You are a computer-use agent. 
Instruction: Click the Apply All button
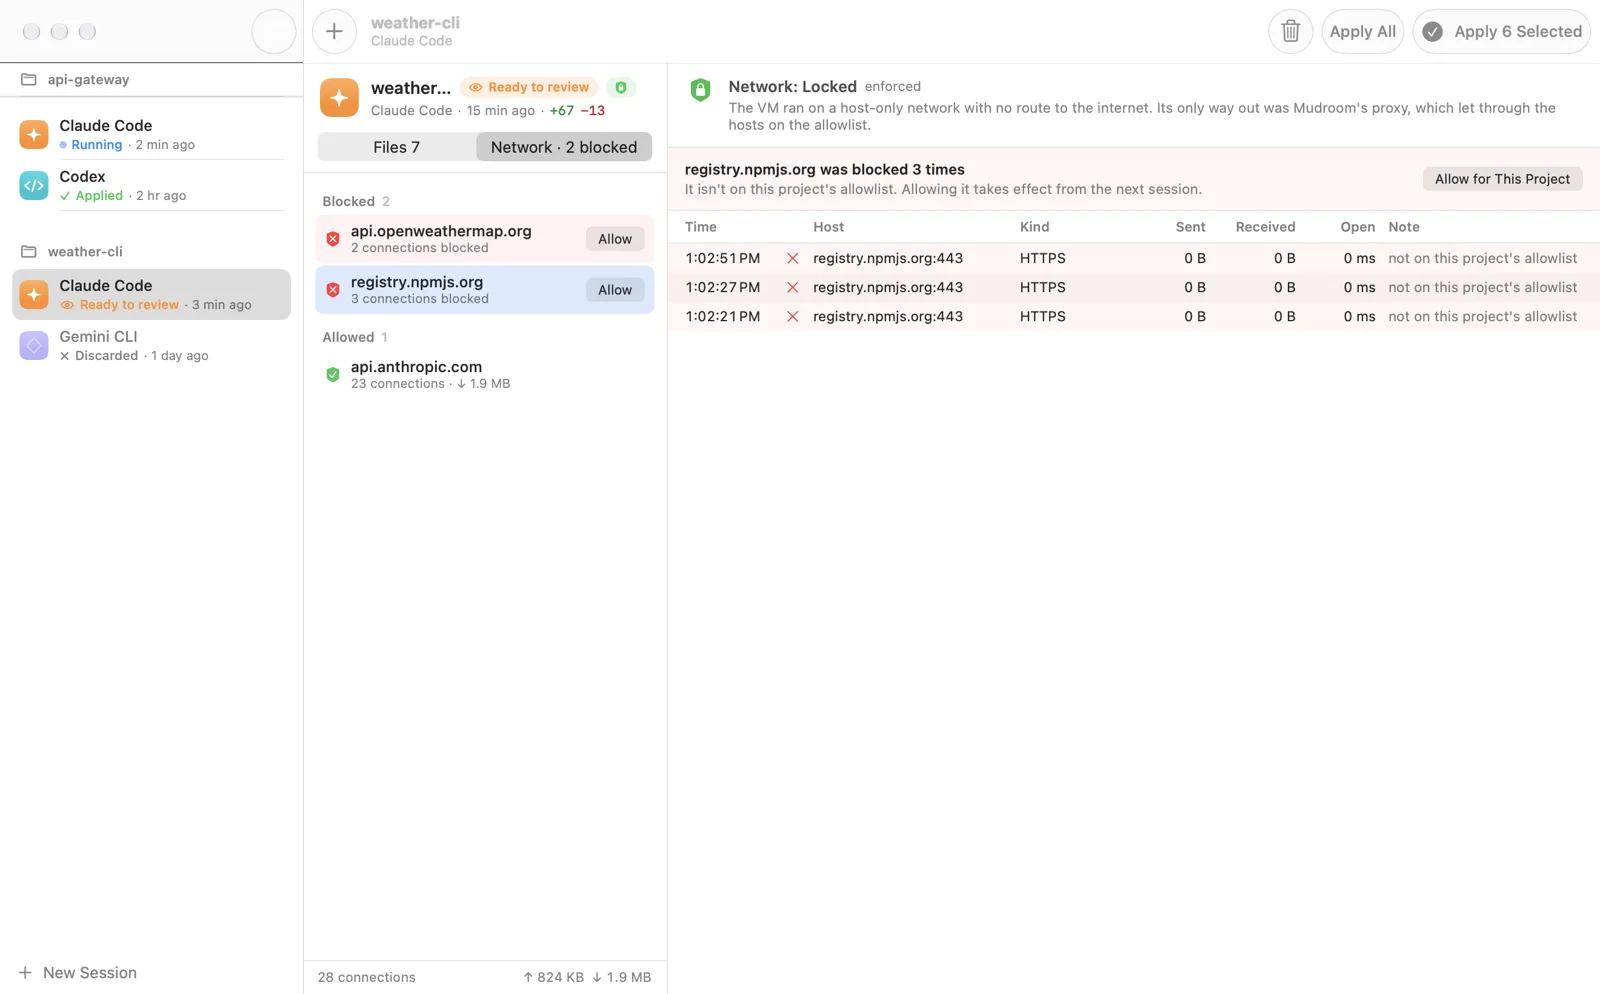click(x=1362, y=31)
